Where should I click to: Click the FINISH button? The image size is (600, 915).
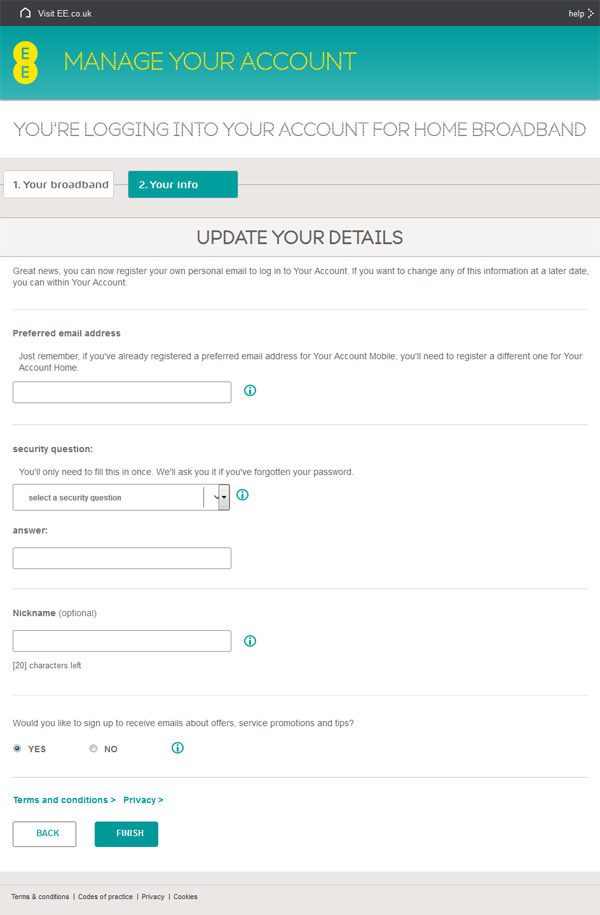(126, 833)
